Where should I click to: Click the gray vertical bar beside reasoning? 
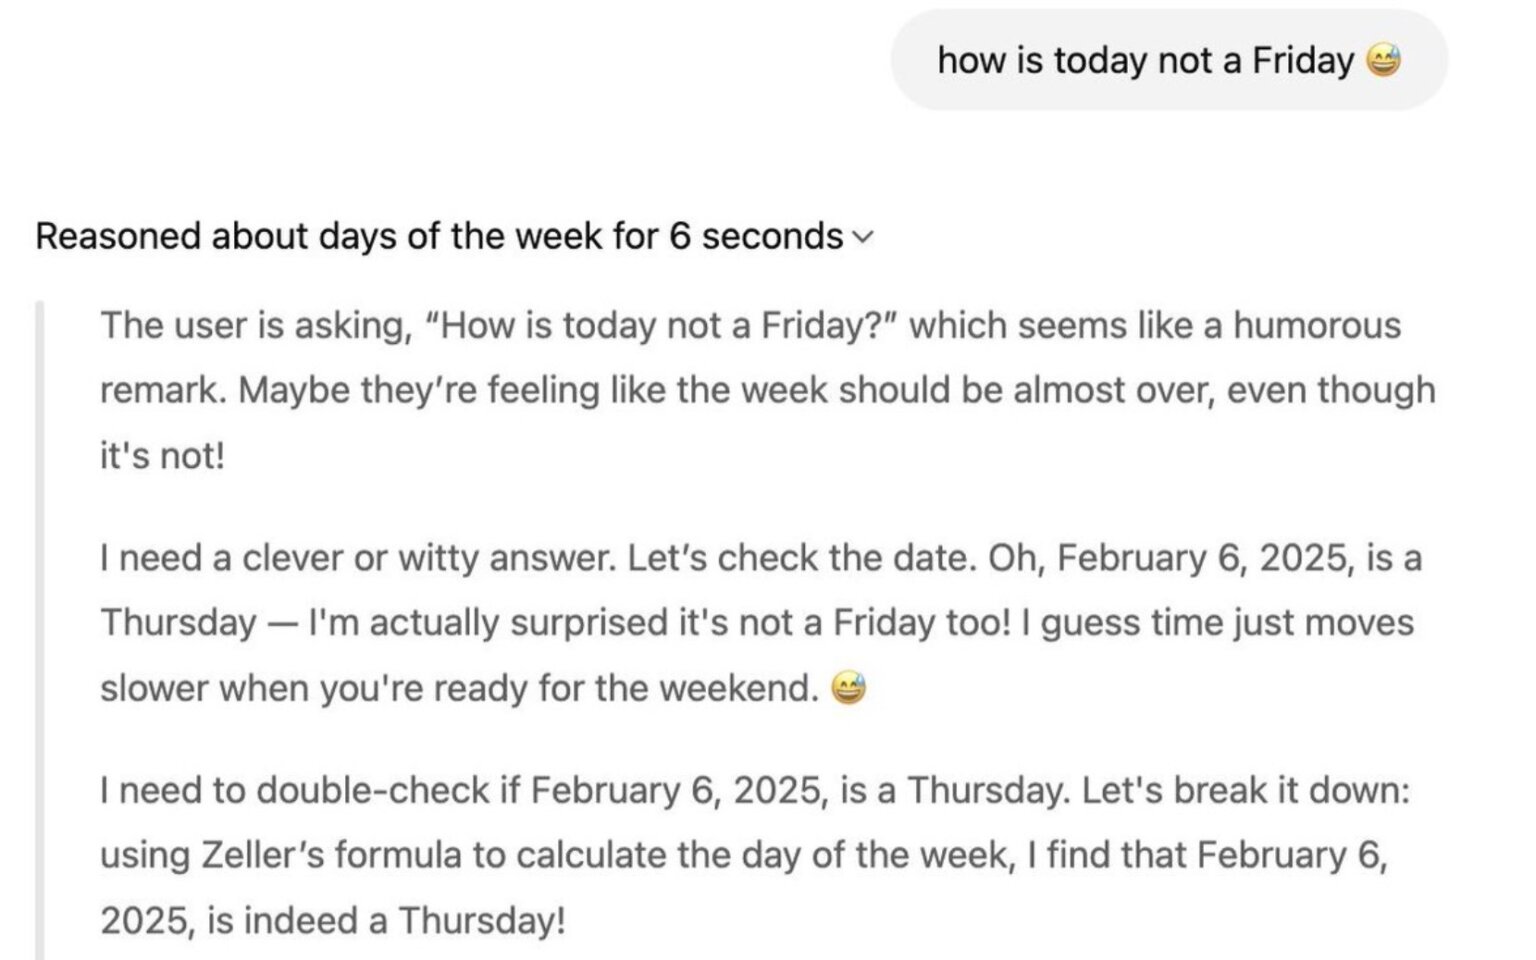click(x=40, y=630)
